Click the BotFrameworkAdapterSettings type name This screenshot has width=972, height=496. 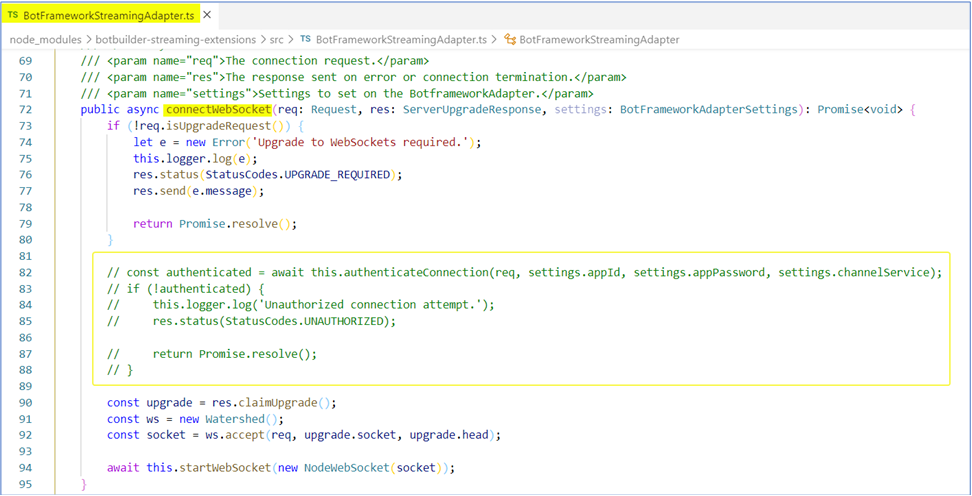point(709,110)
